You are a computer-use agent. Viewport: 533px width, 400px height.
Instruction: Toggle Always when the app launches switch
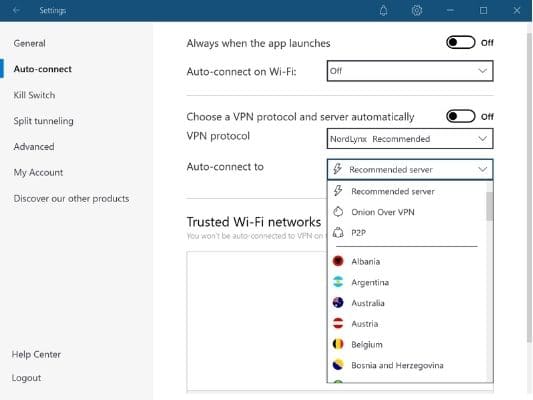point(460,42)
